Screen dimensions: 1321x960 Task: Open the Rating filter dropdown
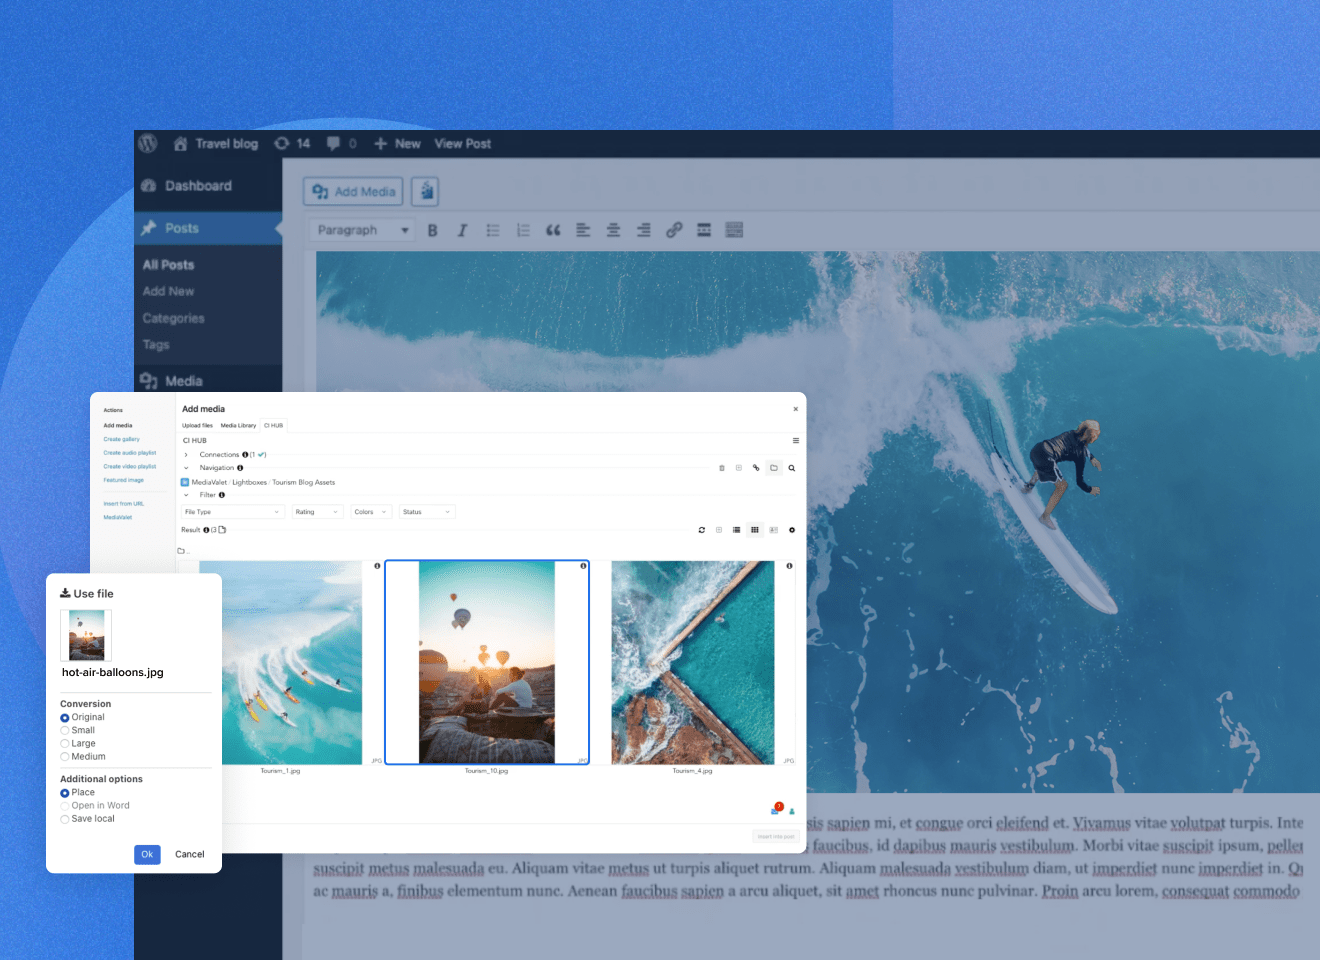tap(316, 512)
